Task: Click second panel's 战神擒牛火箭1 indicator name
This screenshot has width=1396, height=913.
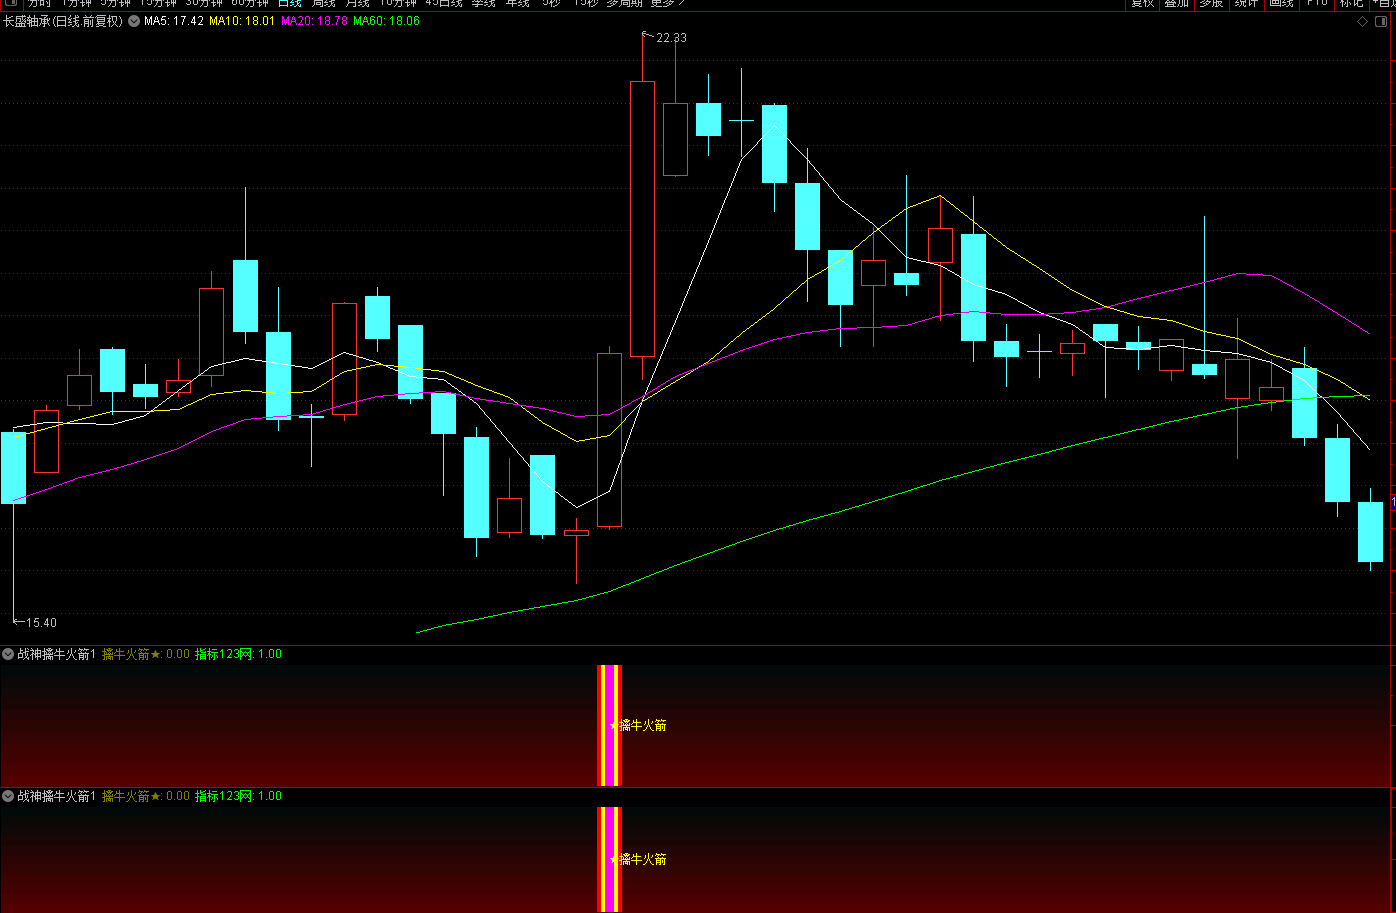Action: (57, 796)
